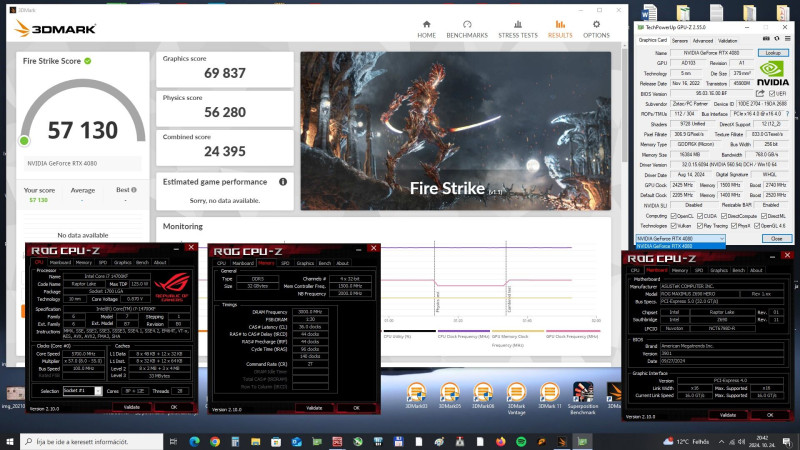The height and width of the screenshot is (450, 800).
Task: Toggle DirectML checkbox in GPU-Z
Action: coord(763,216)
